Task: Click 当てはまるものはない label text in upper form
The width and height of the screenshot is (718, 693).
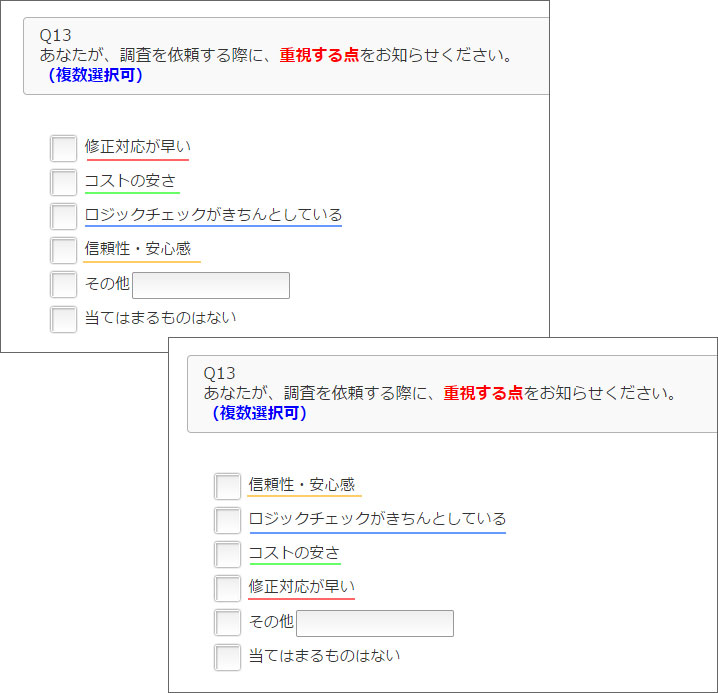Action: click(x=160, y=318)
